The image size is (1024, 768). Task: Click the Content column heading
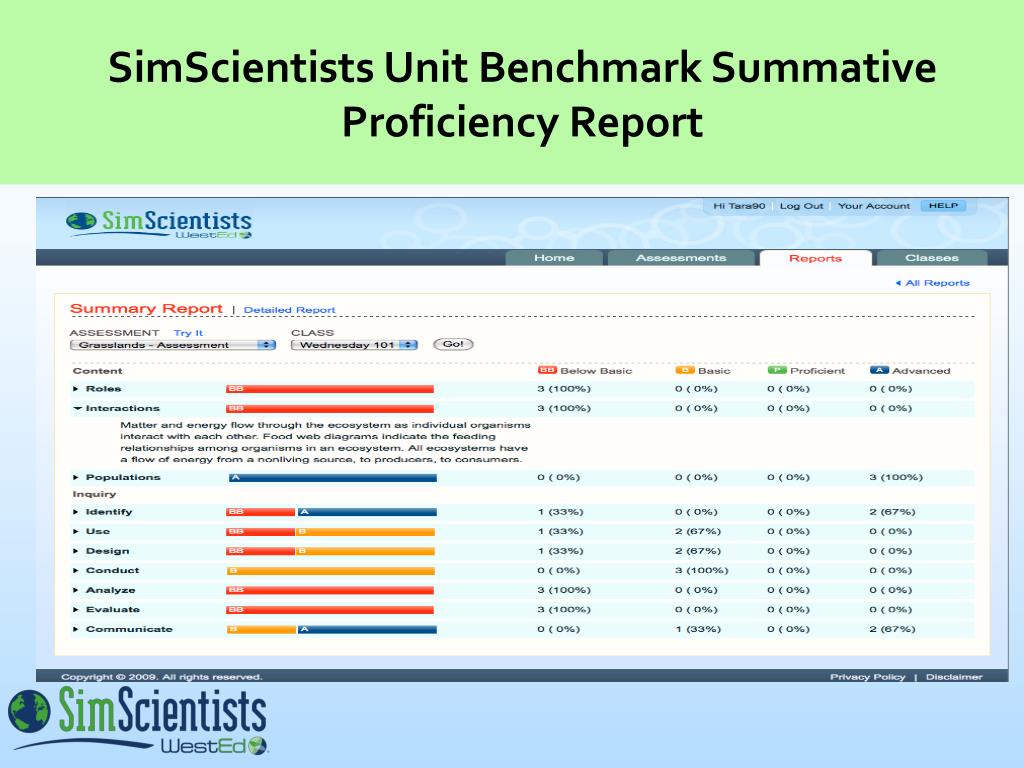[x=97, y=371]
